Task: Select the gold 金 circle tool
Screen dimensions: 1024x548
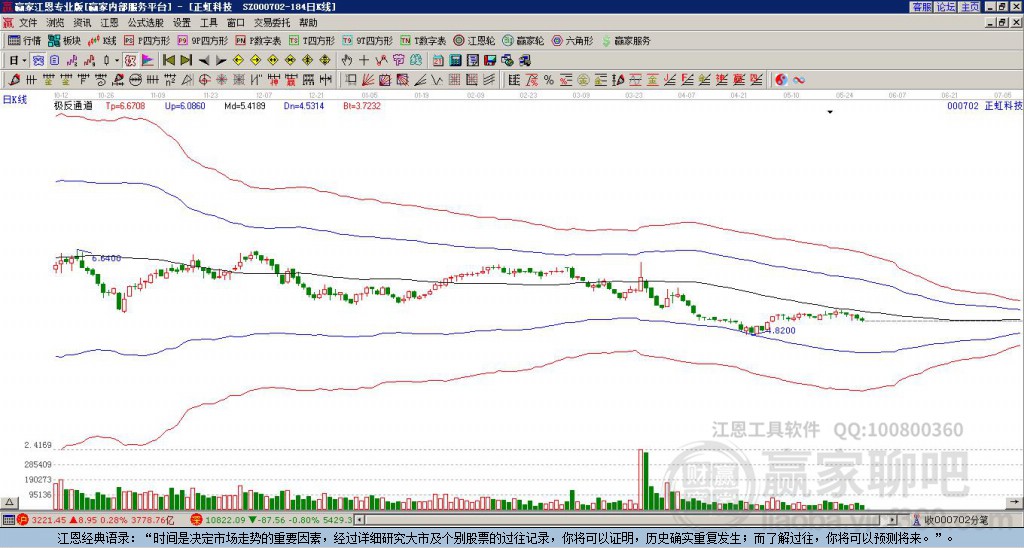Action: click(583, 80)
